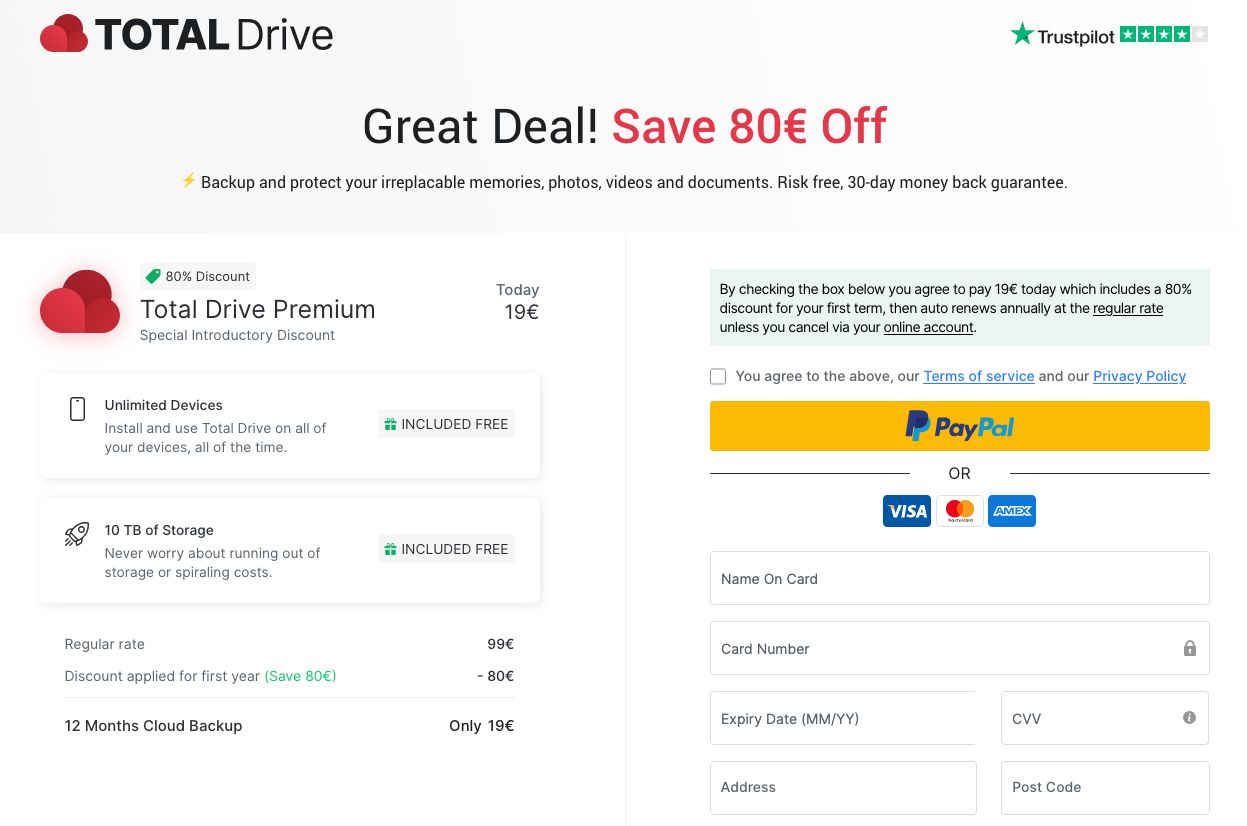Screen dimensions: 1247x826
Task: Click the CVV info icon
Action: (x=1189, y=718)
